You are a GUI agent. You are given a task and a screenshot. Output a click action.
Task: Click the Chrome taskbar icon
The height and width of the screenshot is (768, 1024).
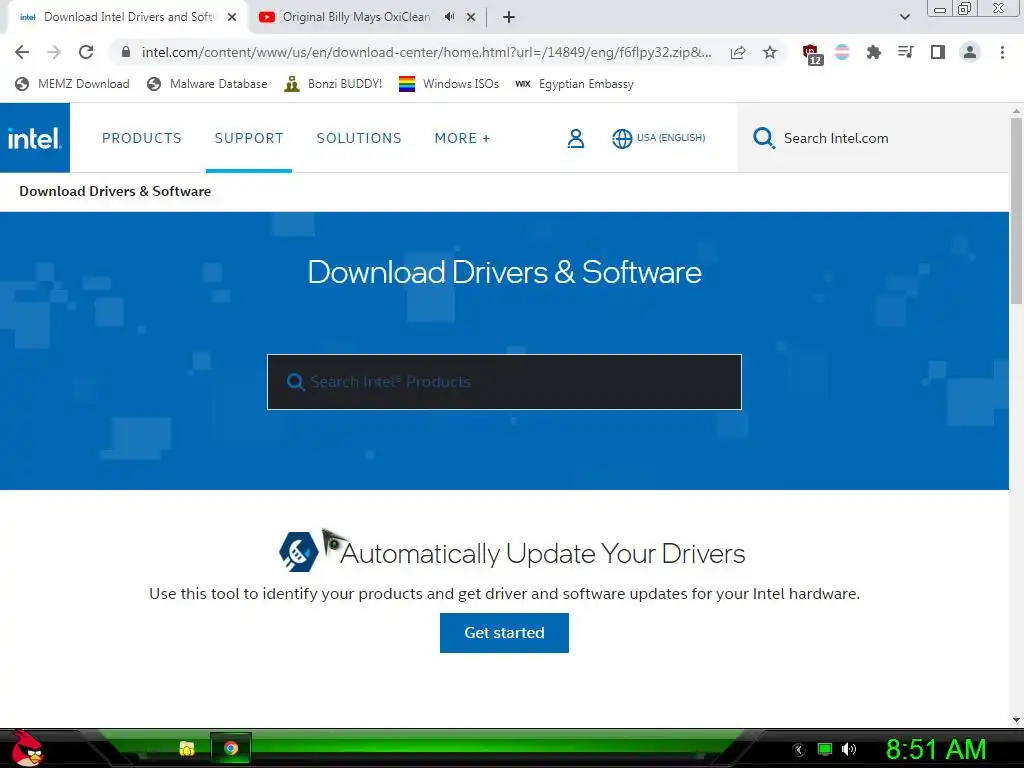point(231,748)
